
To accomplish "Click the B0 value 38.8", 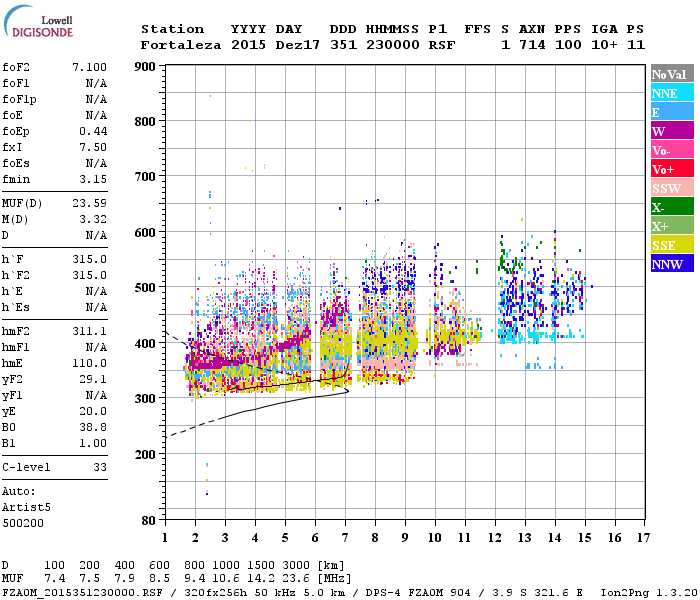I will (x=93, y=427).
